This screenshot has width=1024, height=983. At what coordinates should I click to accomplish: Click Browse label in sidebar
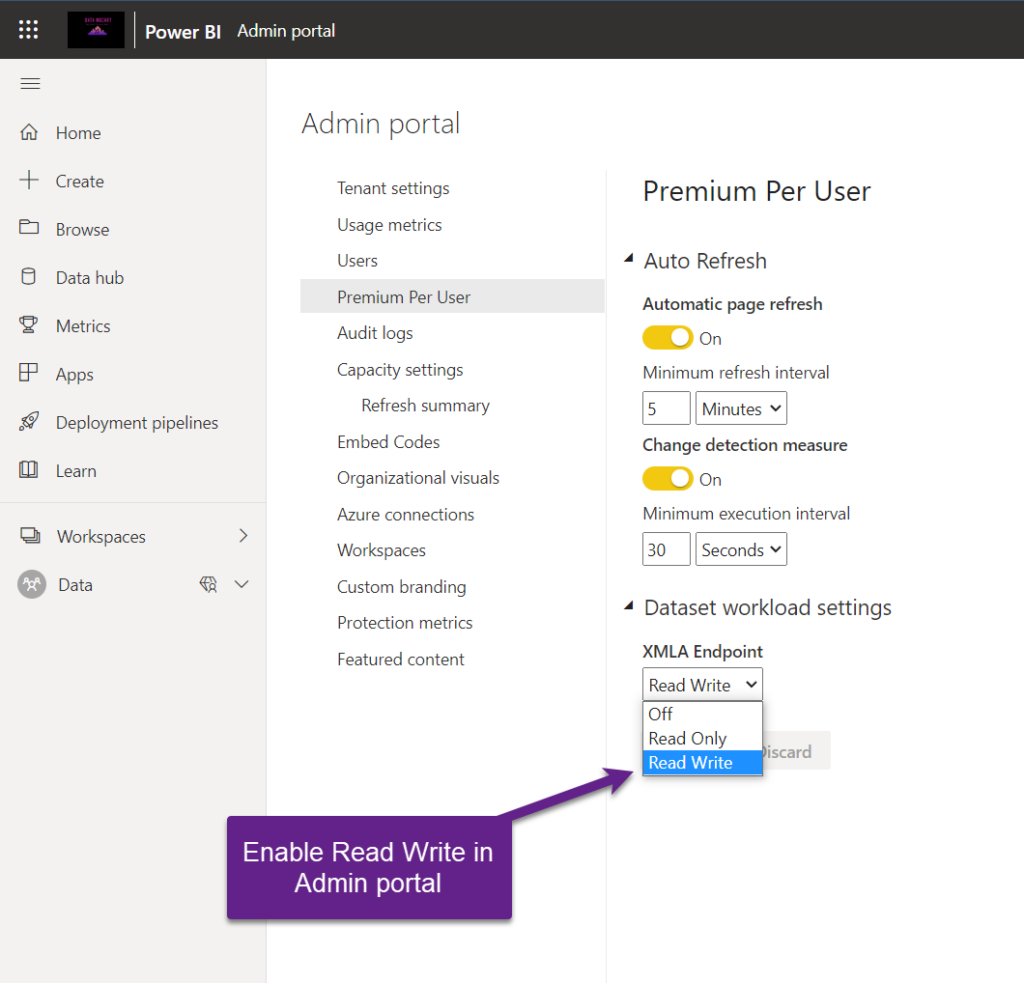point(82,230)
